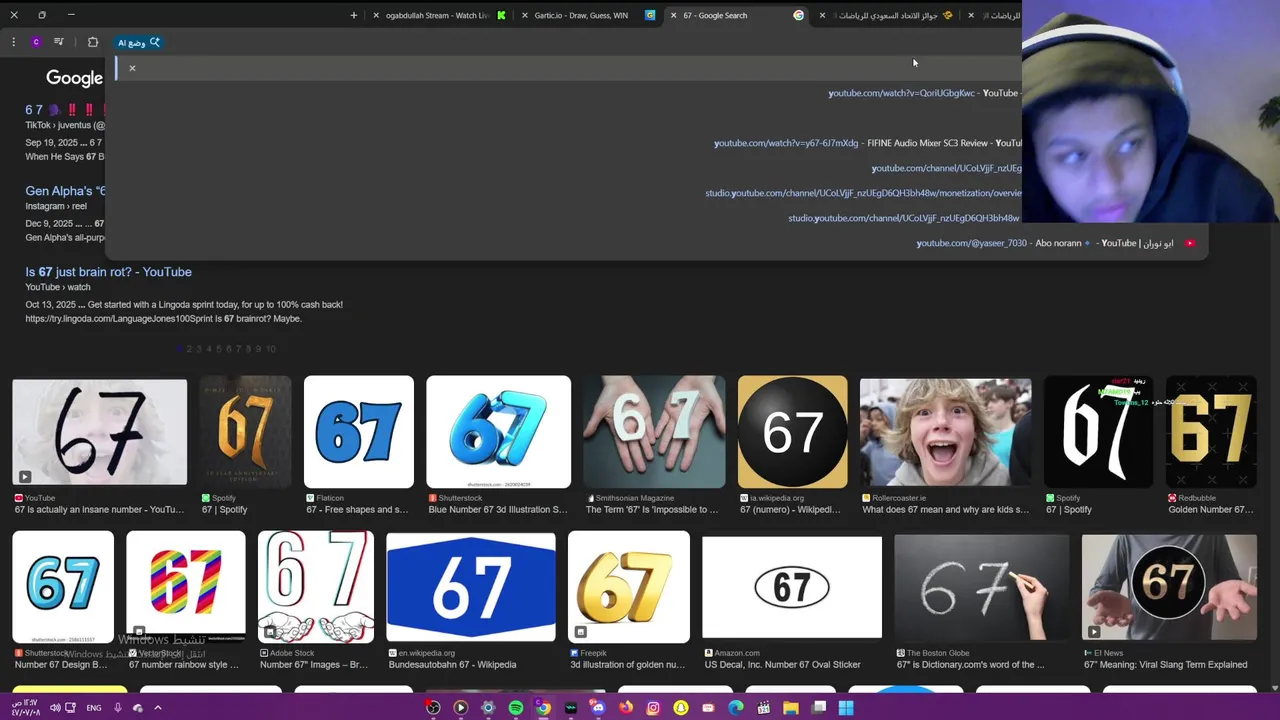Click the AI mode button
The width and height of the screenshot is (1280, 720).
(x=139, y=42)
